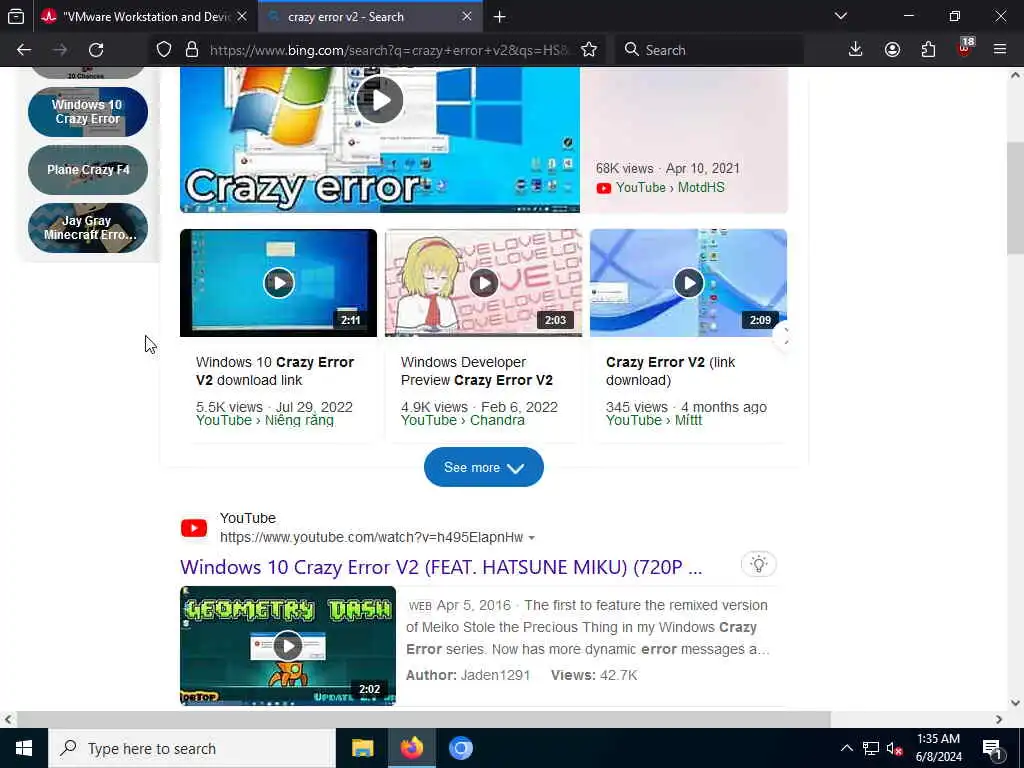Viewport: 1024px width, 768px height.
Task: Switch to VMware Workstation tab
Action: (144, 17)
